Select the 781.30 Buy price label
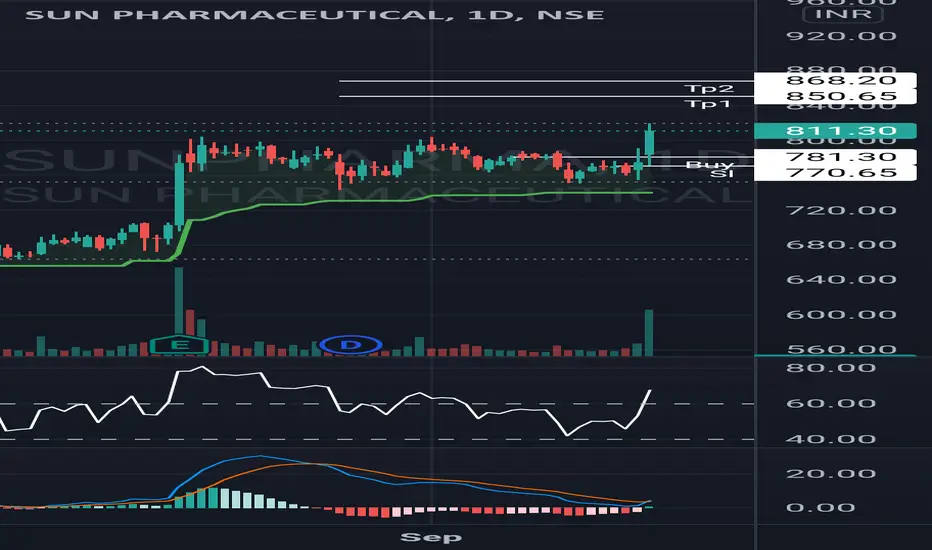Image resolution: width=932 pixels, height=550 pixels. 835,157
